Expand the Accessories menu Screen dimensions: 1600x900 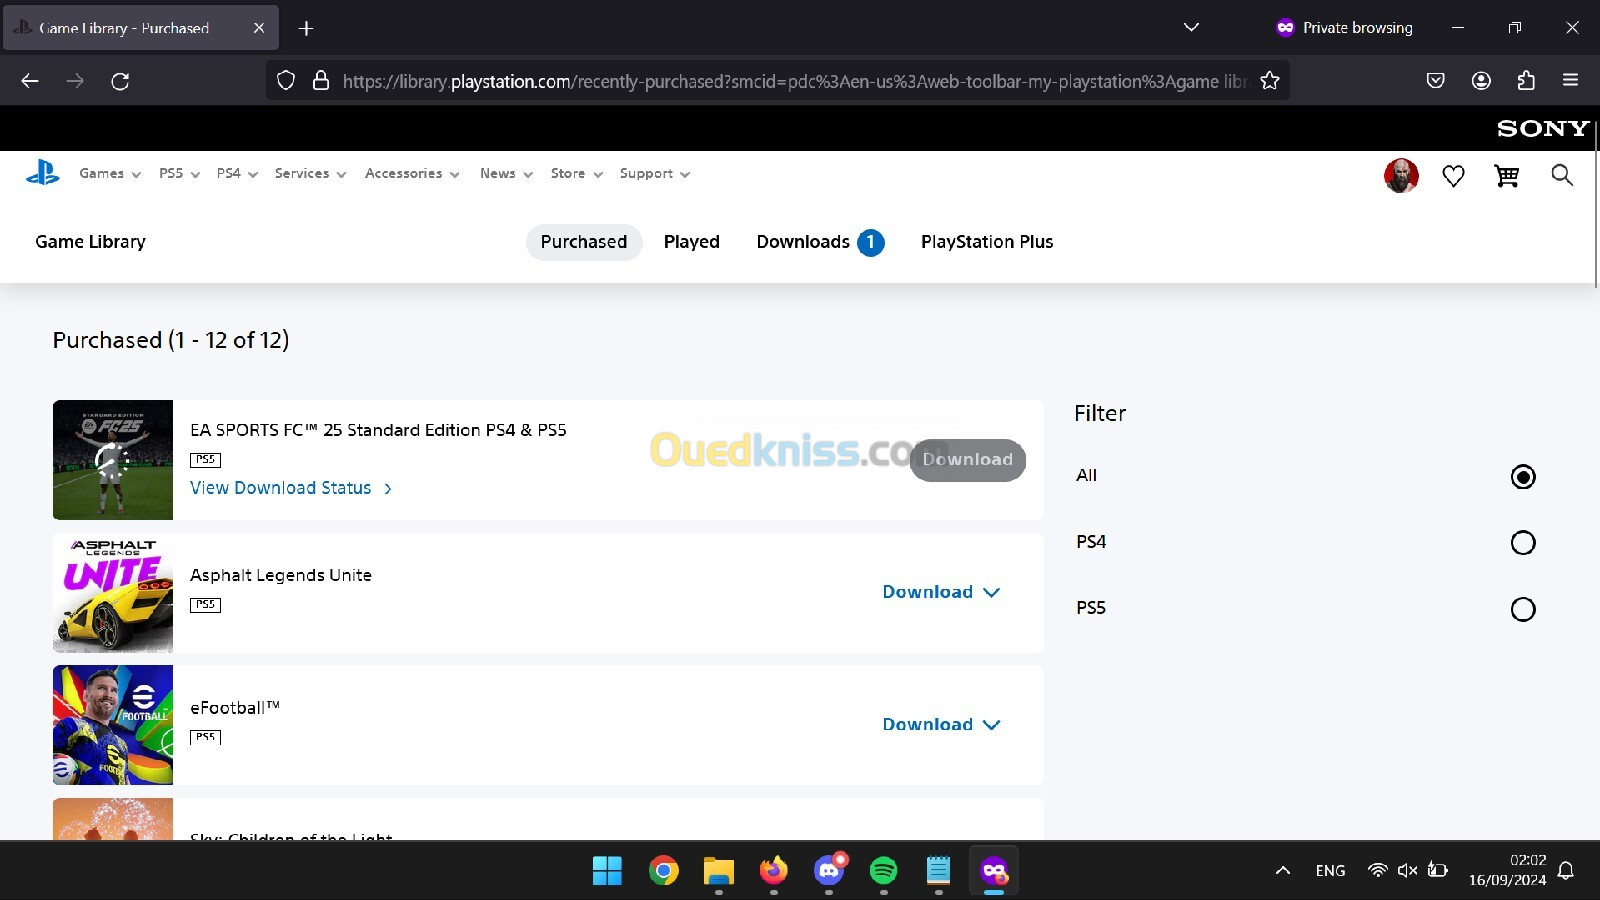click(x=412, y=174)
